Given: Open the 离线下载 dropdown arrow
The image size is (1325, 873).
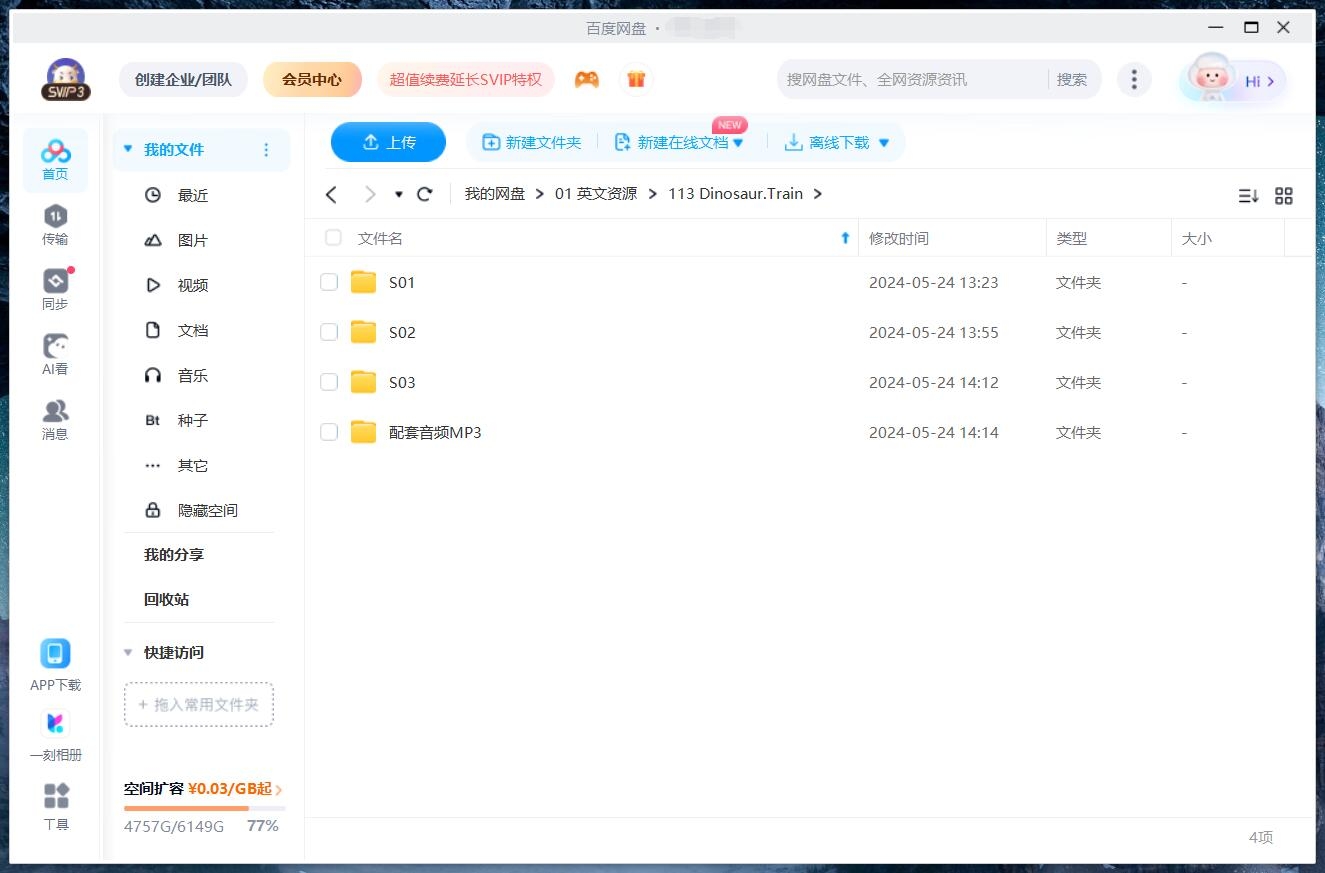Looking at the screenshot, I should (883, 142).
